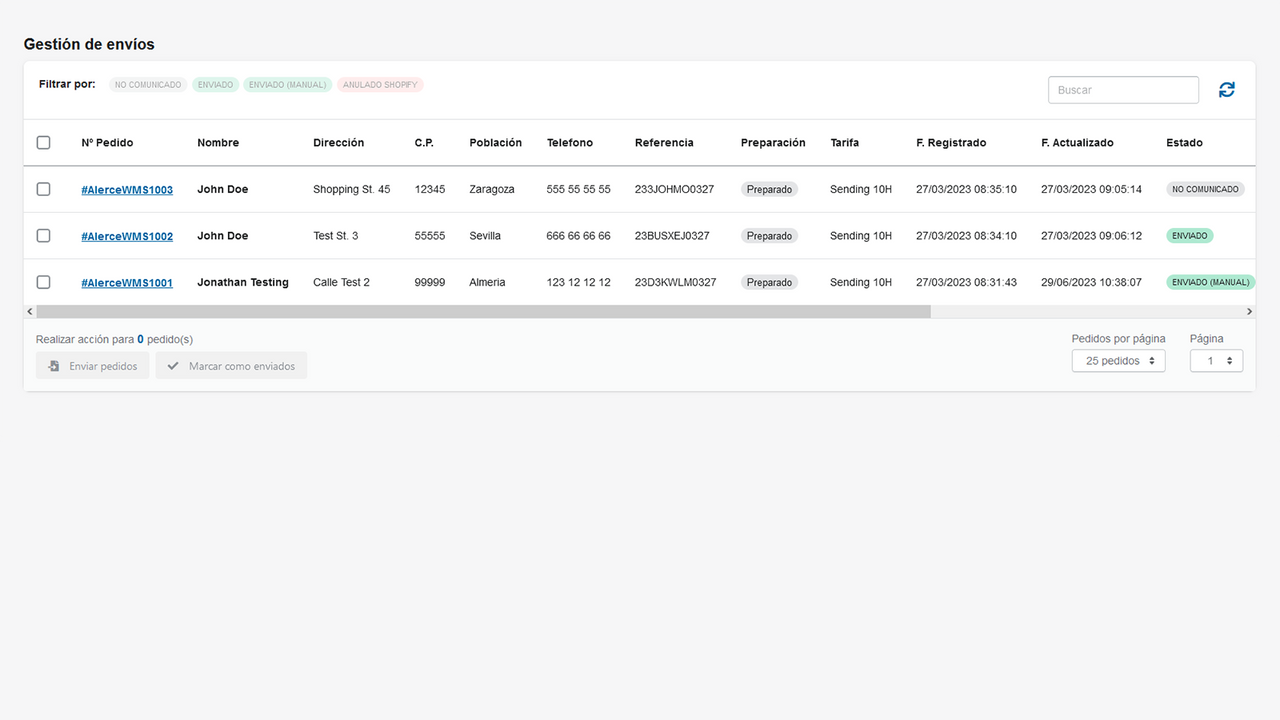The image size is (1280, 720).
Task: Click the horizontal scrollbar thumb under the table
Action: coord(483,312)
